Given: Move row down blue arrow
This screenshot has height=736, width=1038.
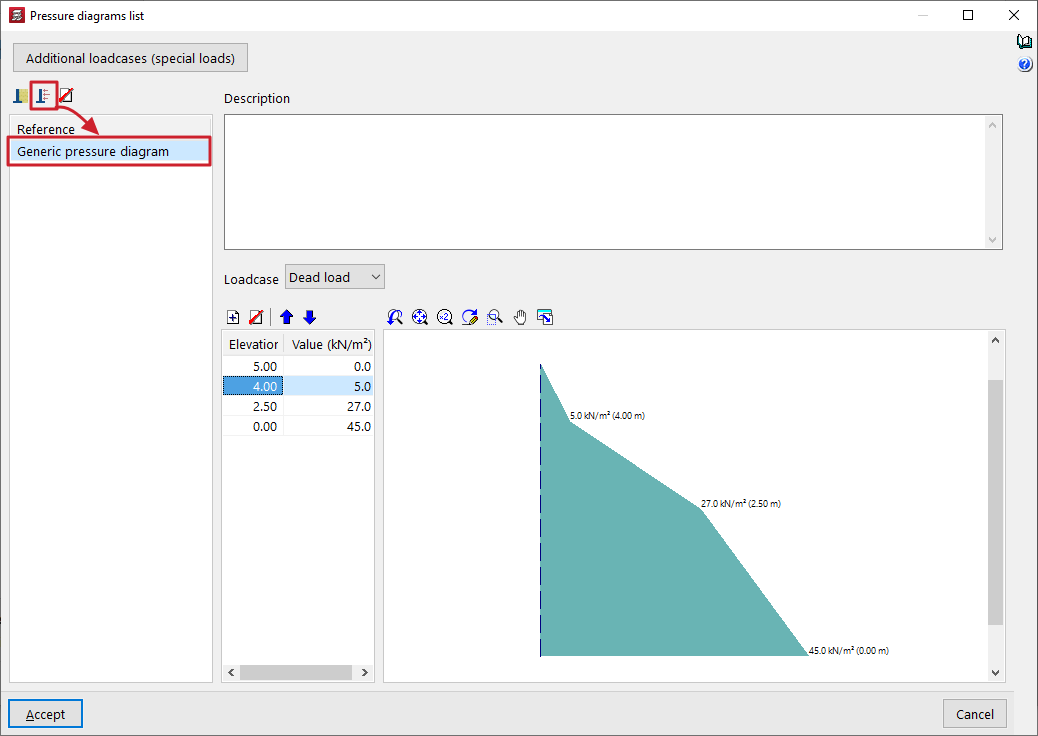Looking at the screenshot, I should tap(310, 318).
